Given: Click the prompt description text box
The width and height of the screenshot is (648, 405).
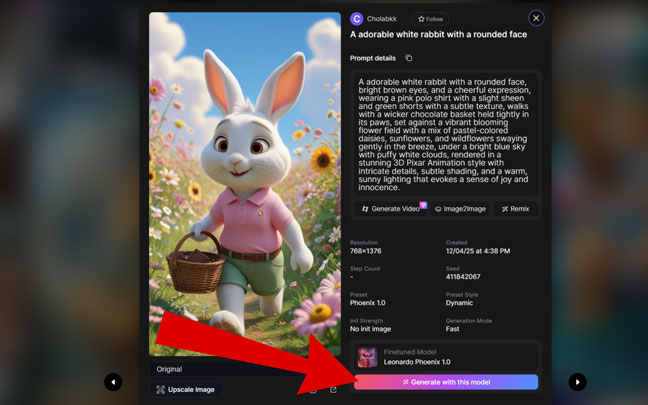Looking at the screenshot, I should click(445, 135).
